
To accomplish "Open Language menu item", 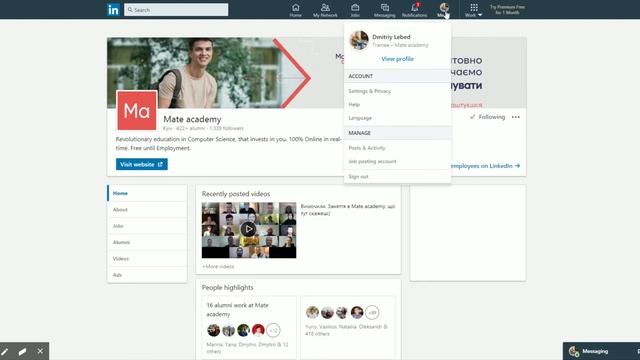I will click(360, 118).
